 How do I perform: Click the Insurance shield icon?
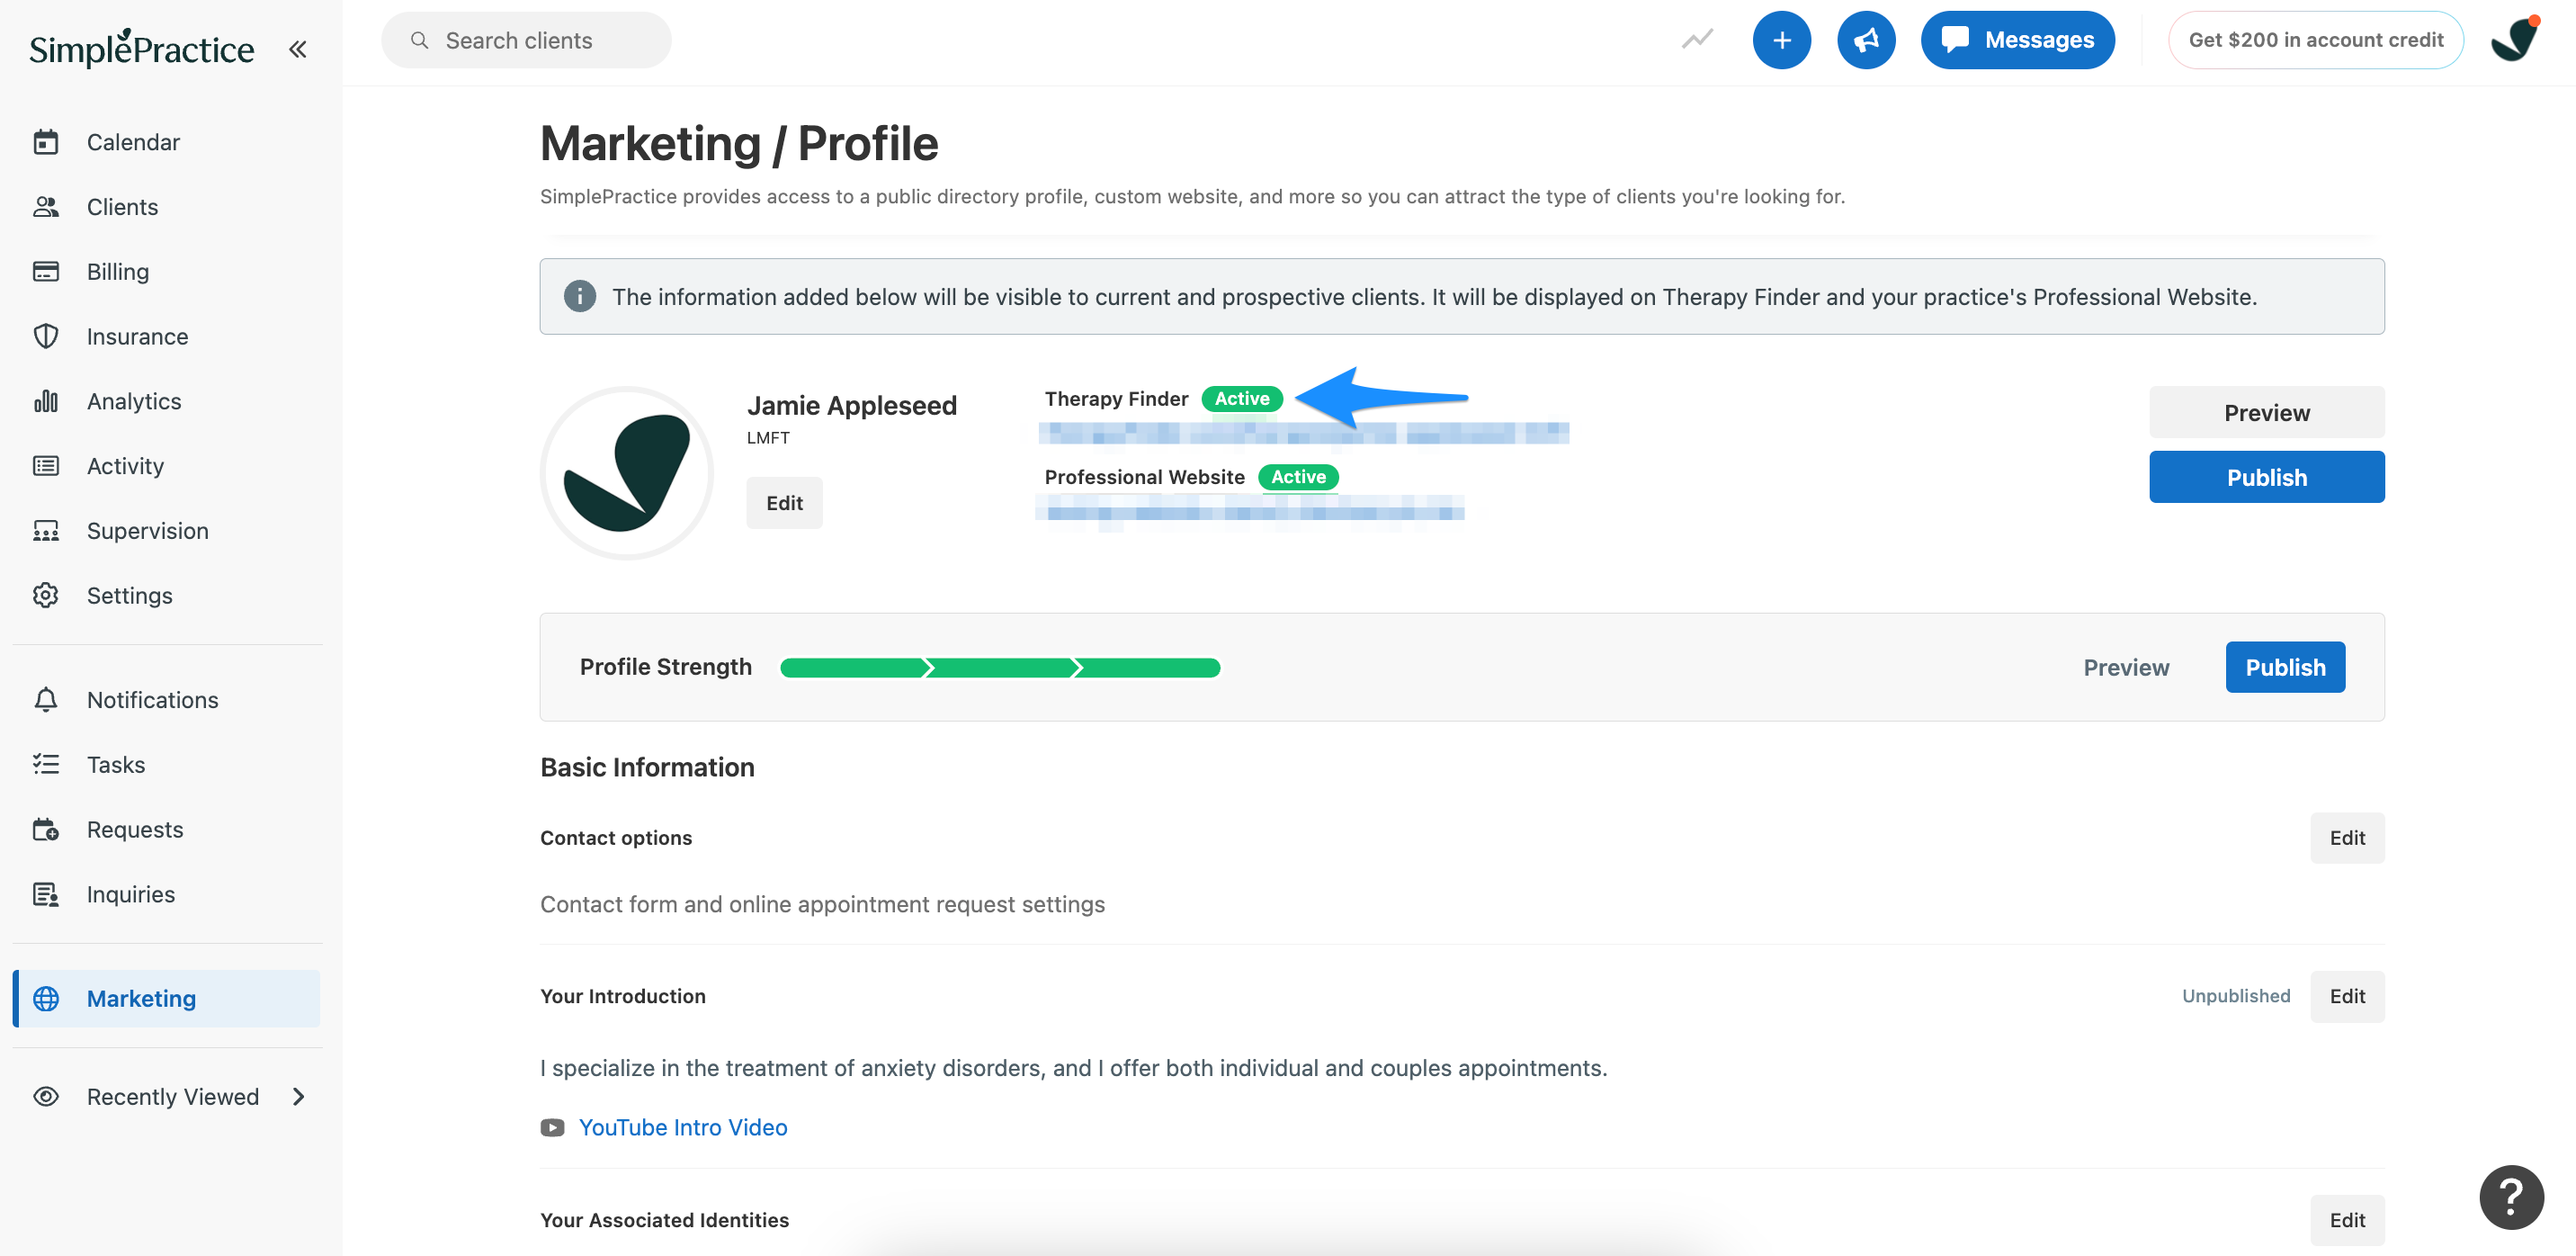coord(46,336)
